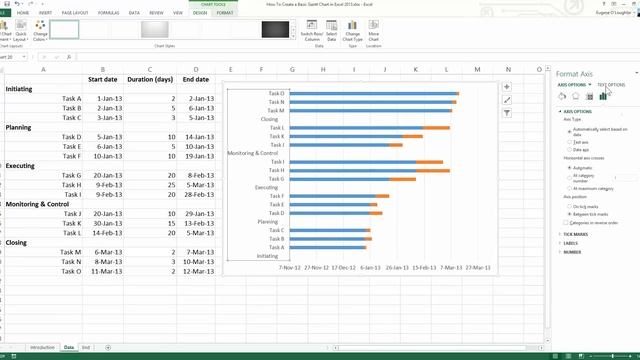640x360 pixels.
Task: Switch to the End sheet tab
Action: tap(86, 348)
